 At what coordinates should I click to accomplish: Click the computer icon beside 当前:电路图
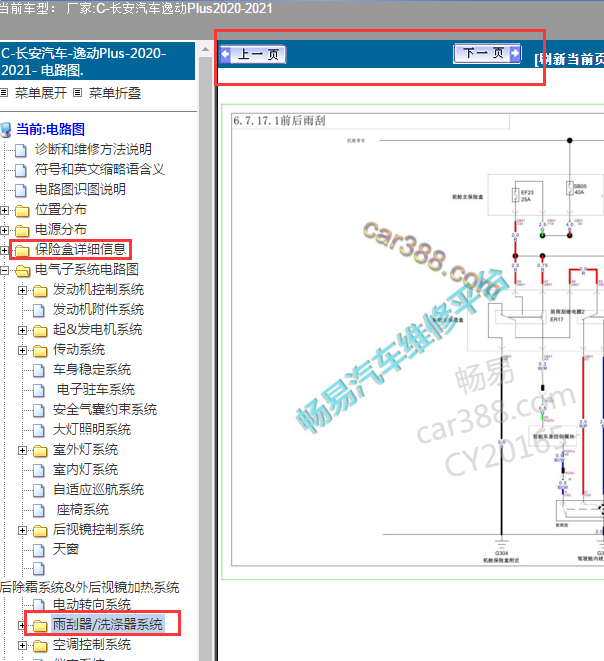6,130
